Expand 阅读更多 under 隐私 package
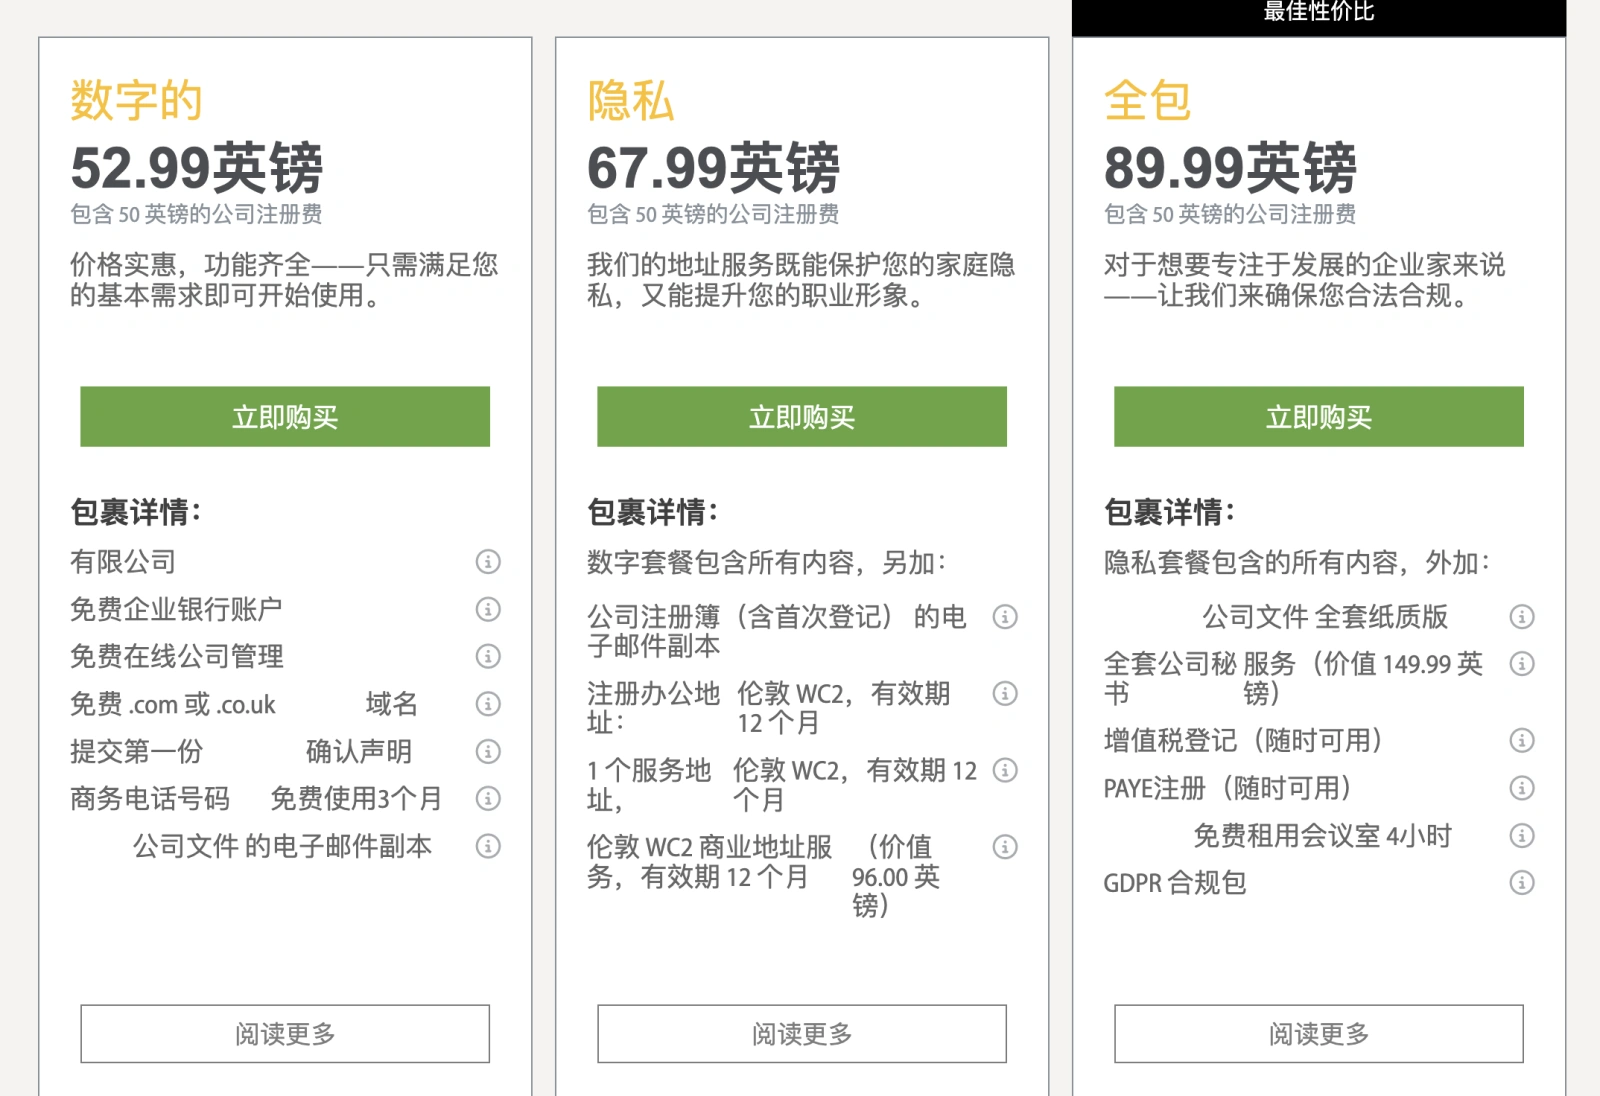1600x1096 pixels. click(x=802, y=1034)
